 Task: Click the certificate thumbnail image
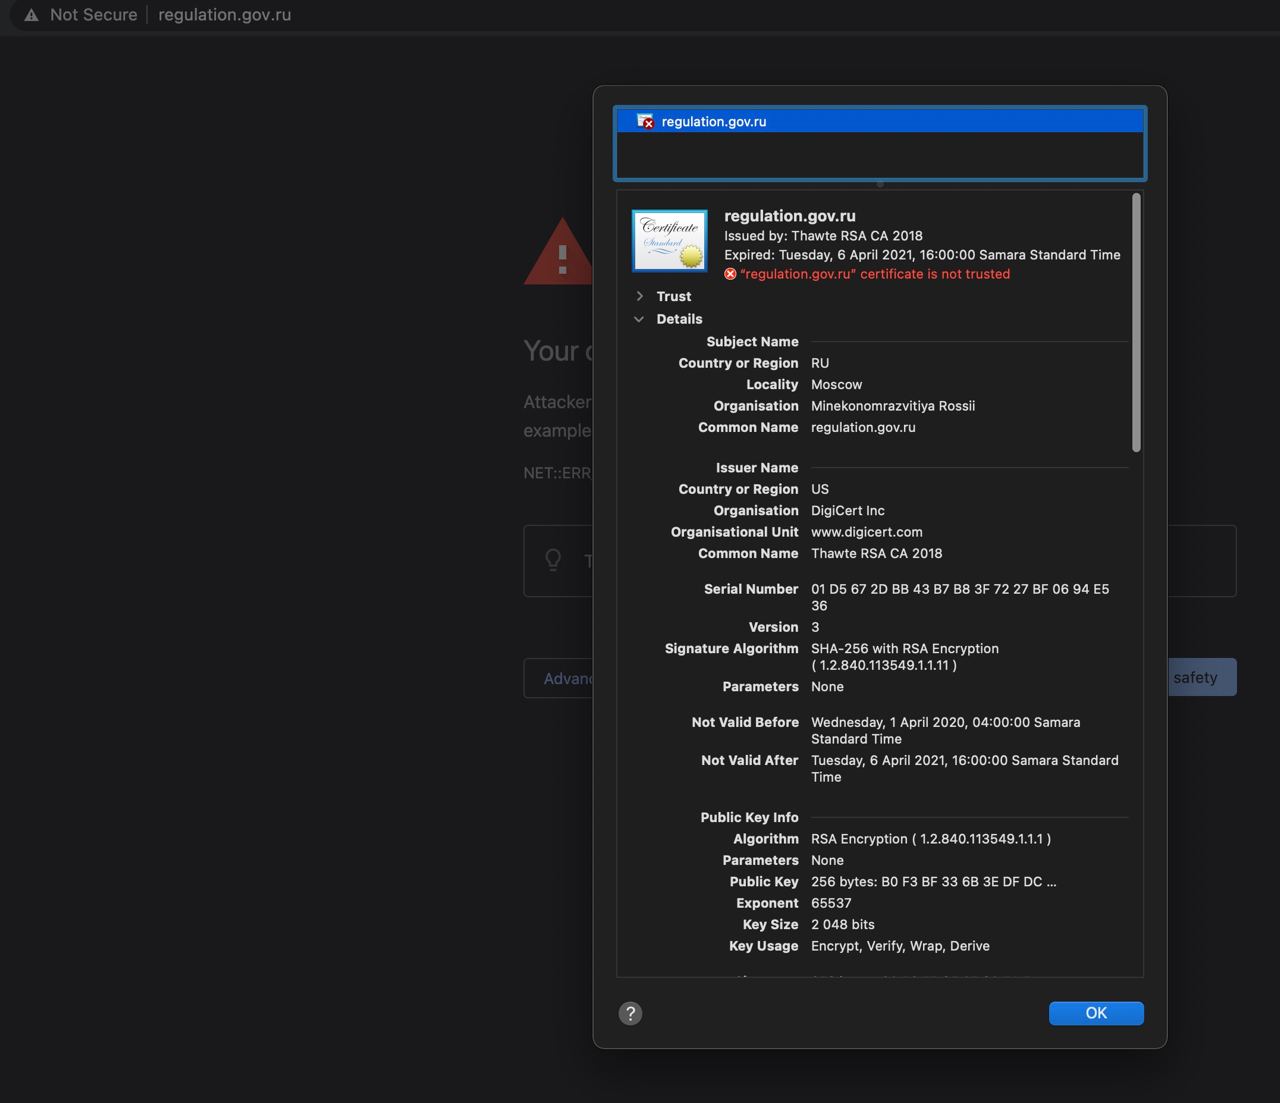(670, 240)
